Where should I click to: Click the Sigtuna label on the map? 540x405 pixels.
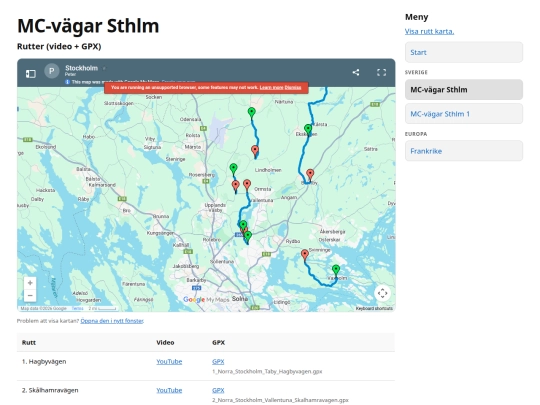(152, 147)
